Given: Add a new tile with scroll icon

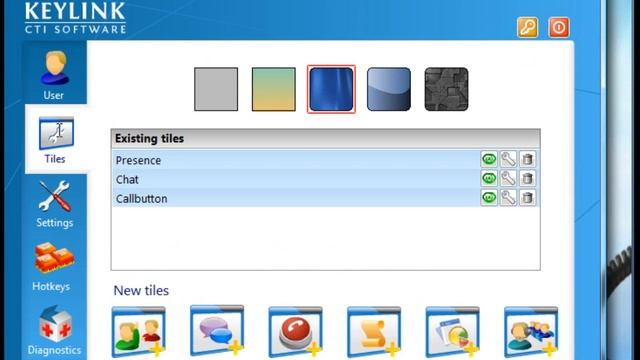Looking at the screenshot, I should (374, 332).
